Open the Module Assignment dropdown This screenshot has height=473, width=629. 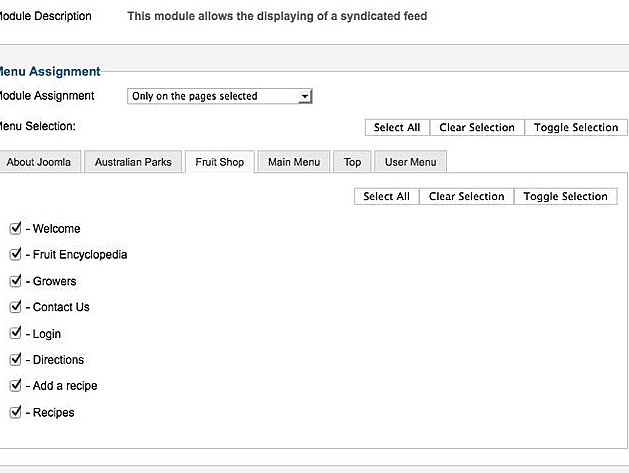click(220, 96)
